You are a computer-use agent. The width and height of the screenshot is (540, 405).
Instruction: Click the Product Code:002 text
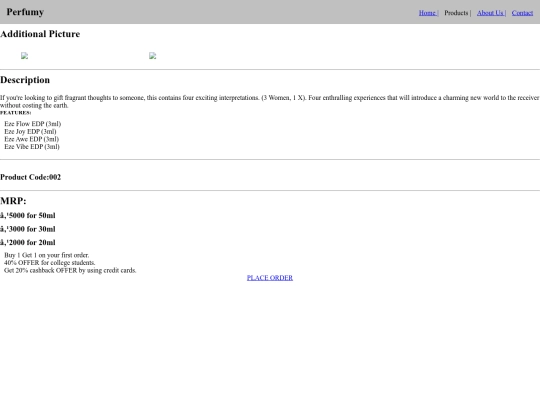[30, 177]
